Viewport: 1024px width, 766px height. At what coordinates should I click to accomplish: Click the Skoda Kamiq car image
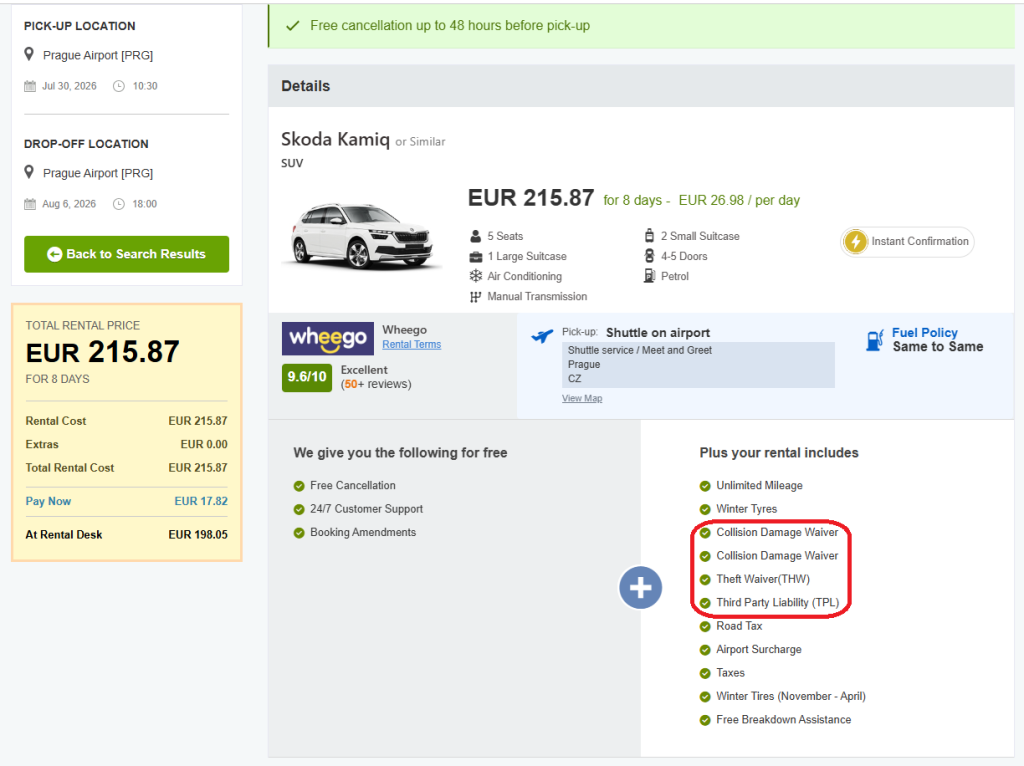pyautogui.click(x=362, y=237)
